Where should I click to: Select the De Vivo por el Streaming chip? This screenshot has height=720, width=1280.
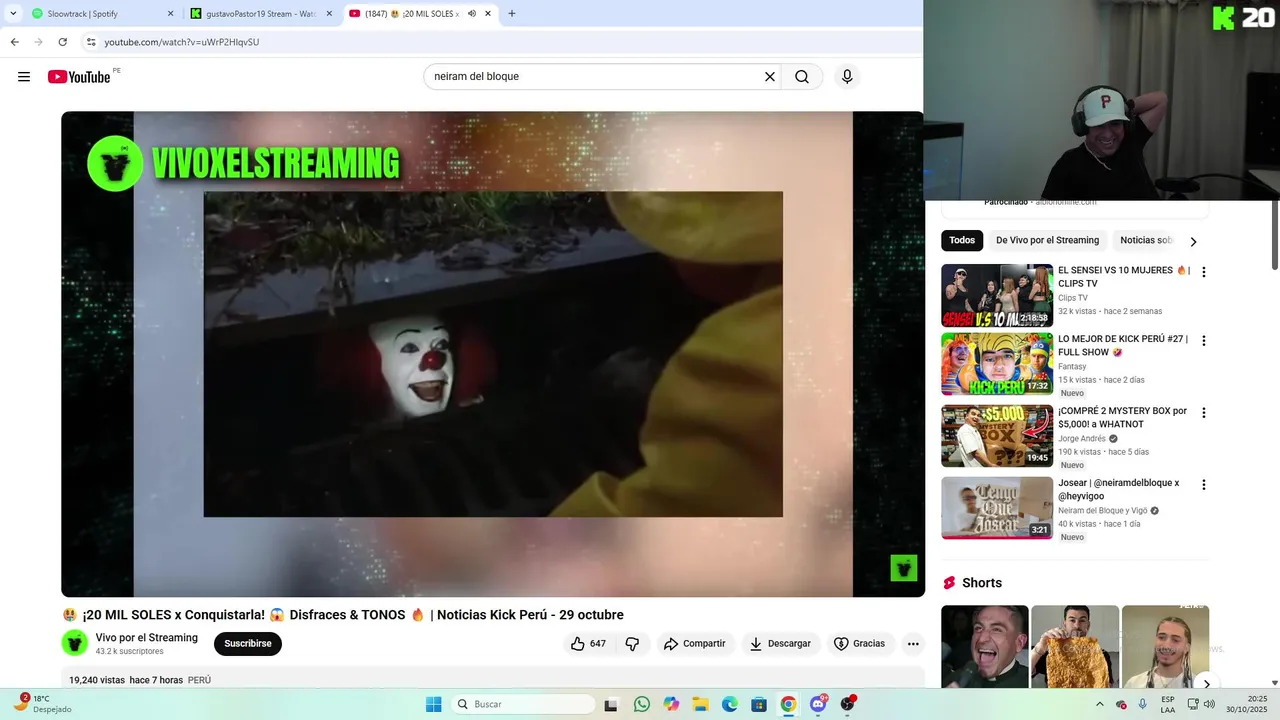(x=1047, y=240)
